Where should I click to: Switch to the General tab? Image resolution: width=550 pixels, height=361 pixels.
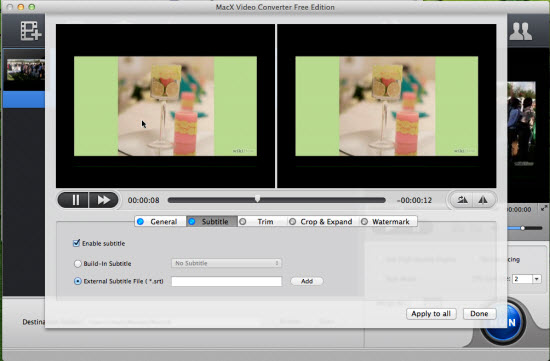click(x=160, y=221)
